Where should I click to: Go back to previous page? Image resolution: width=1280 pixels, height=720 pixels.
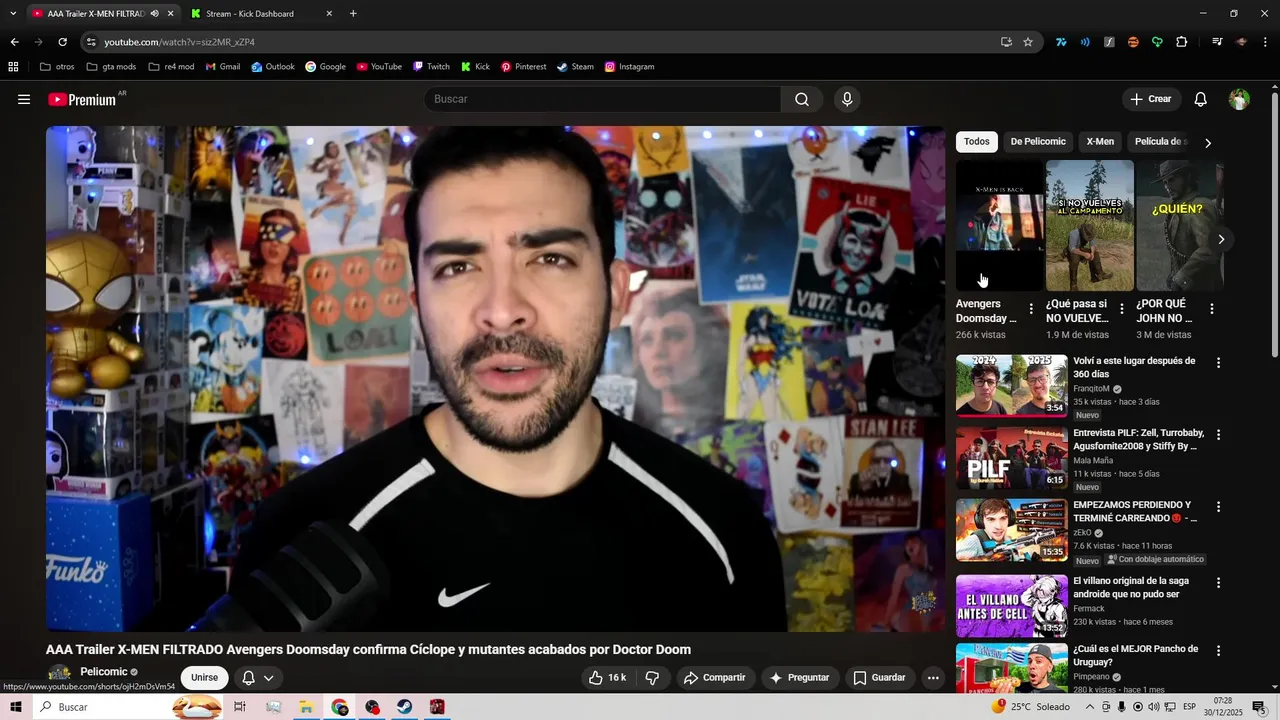pos(14,42)
